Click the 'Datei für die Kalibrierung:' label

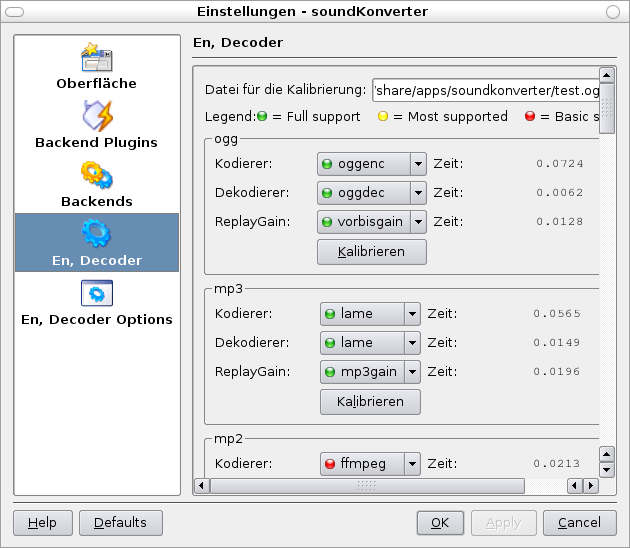pos(286,90)
